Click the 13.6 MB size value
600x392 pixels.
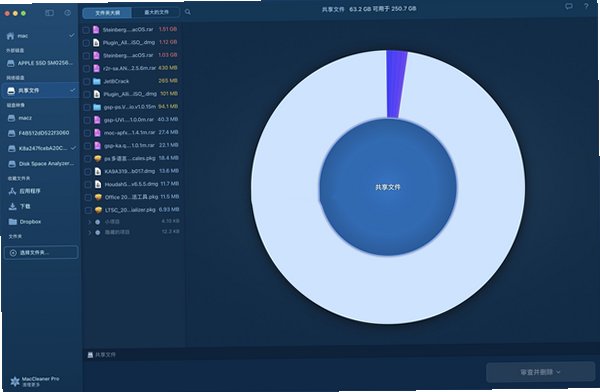coord(169,171)
